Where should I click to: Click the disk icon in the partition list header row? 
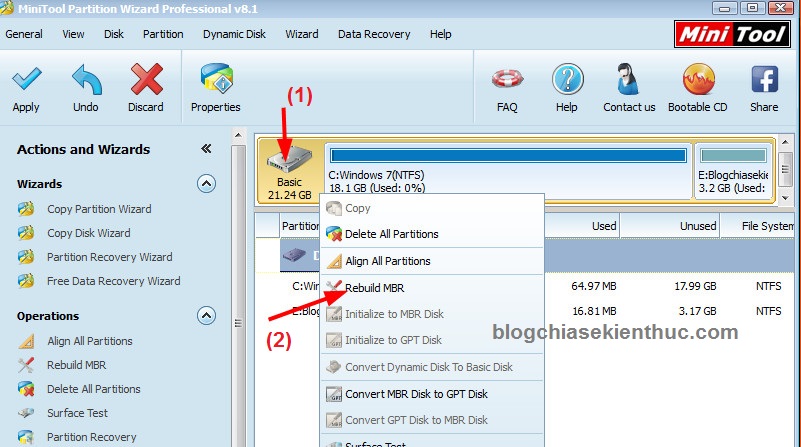tap(294, 254)
